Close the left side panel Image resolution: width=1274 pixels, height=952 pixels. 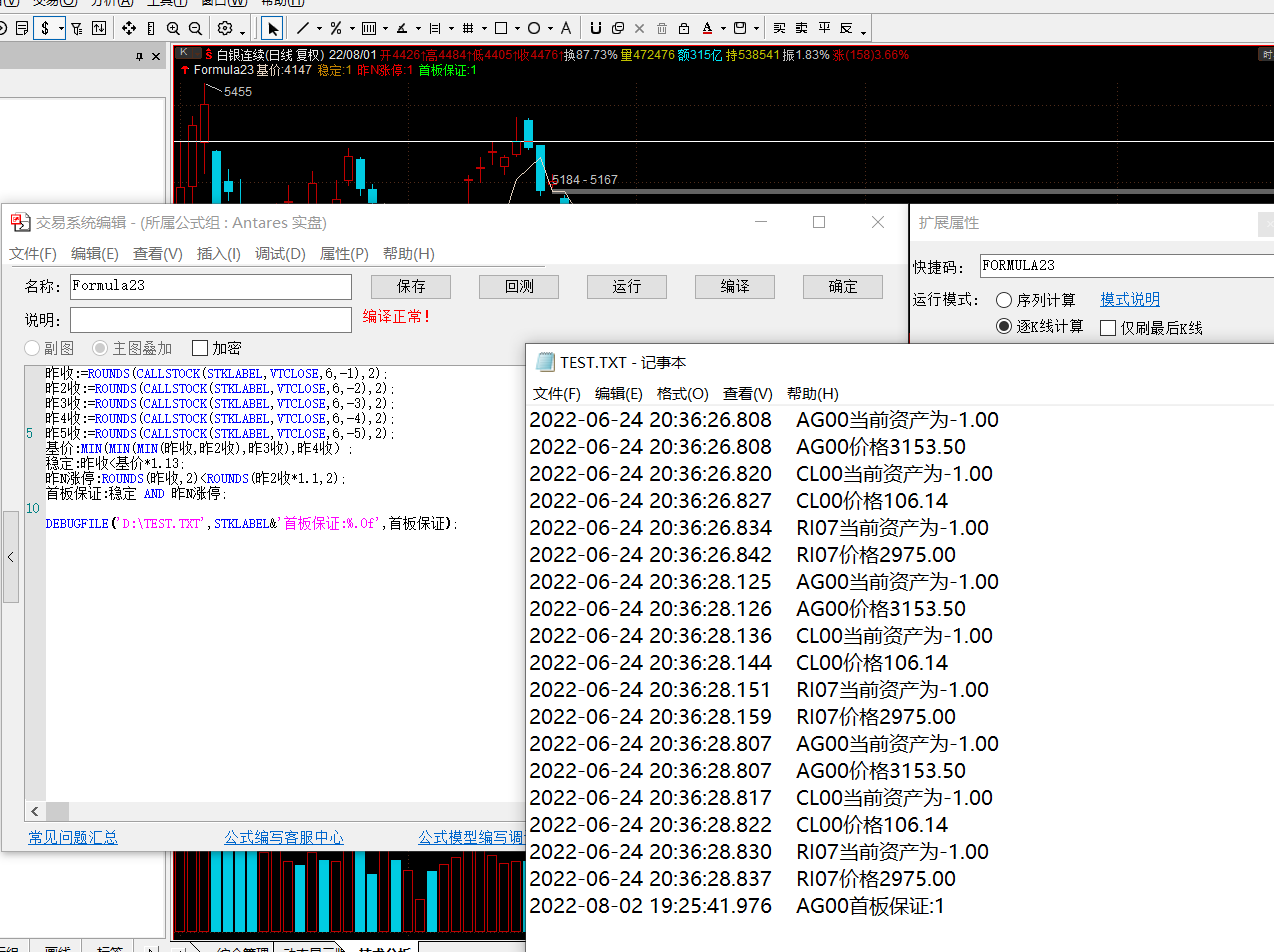coord(156,57)
